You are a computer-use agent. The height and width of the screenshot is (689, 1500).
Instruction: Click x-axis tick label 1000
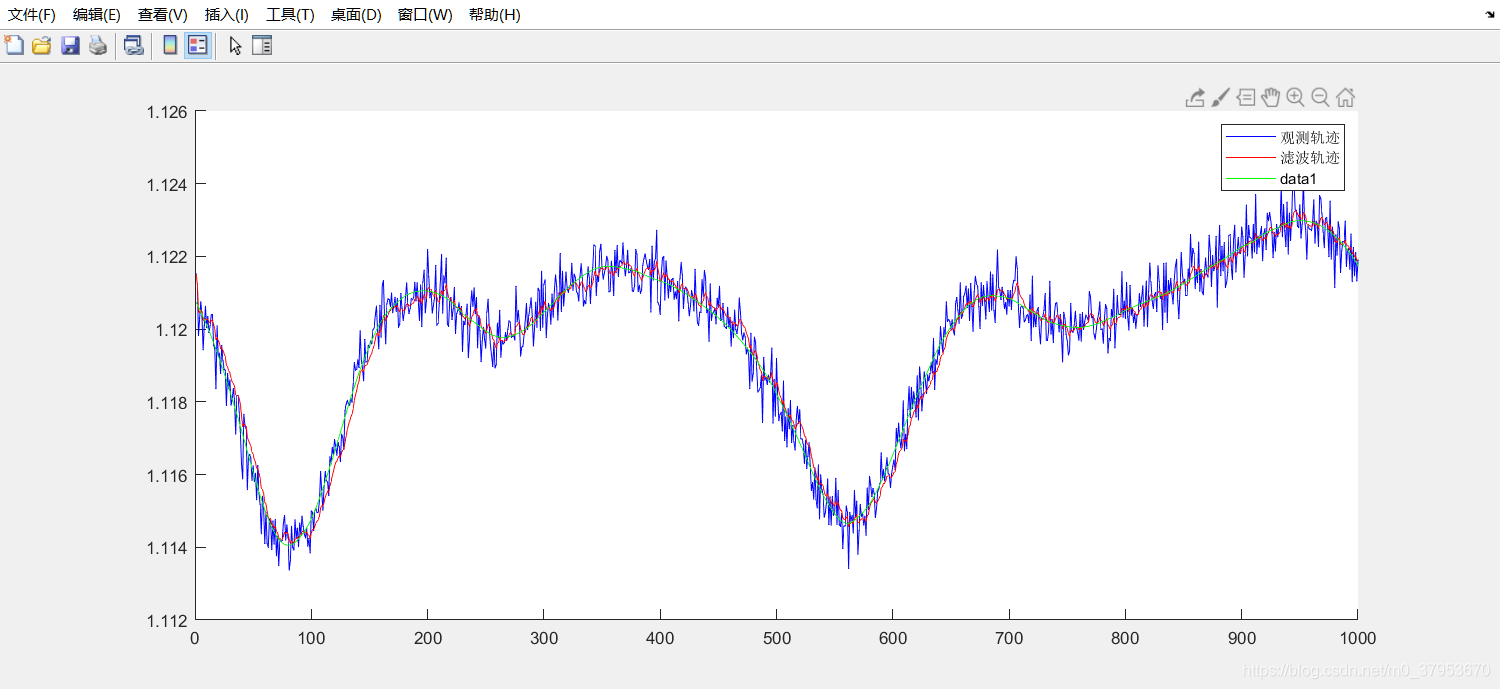[1357, 638]
